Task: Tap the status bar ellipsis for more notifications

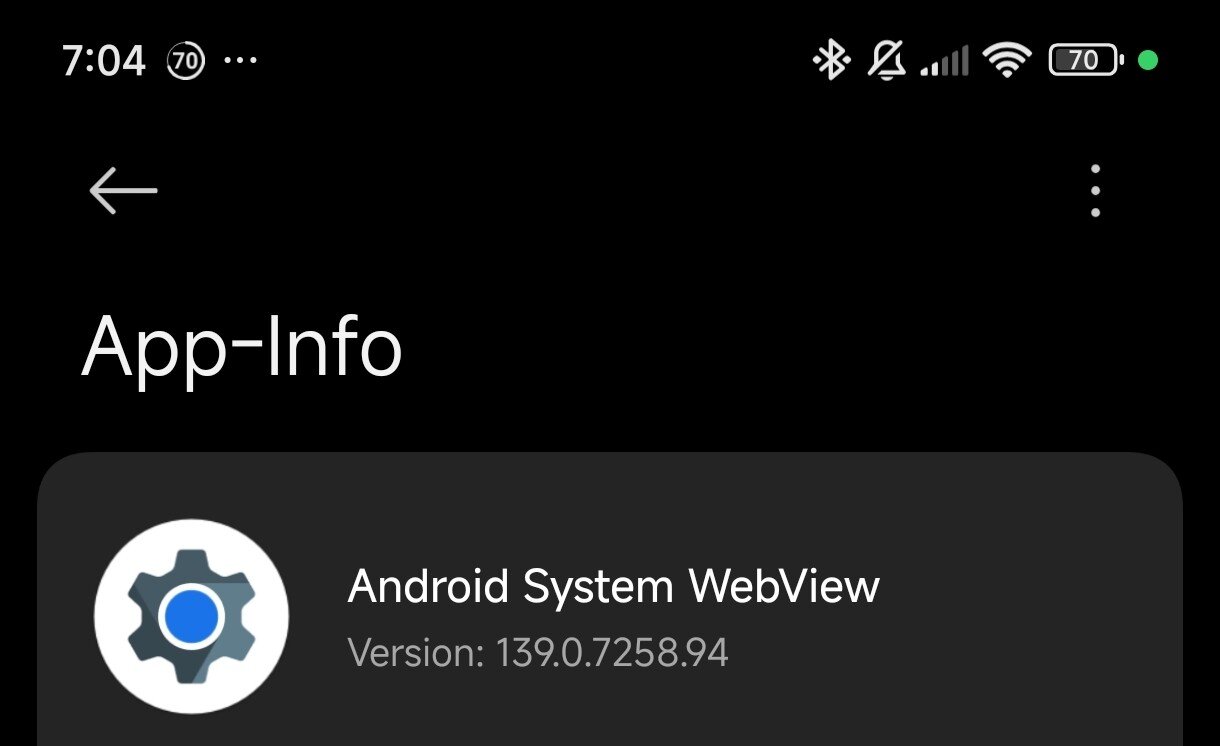Action: pyautogui.click(x=240, y=61)
